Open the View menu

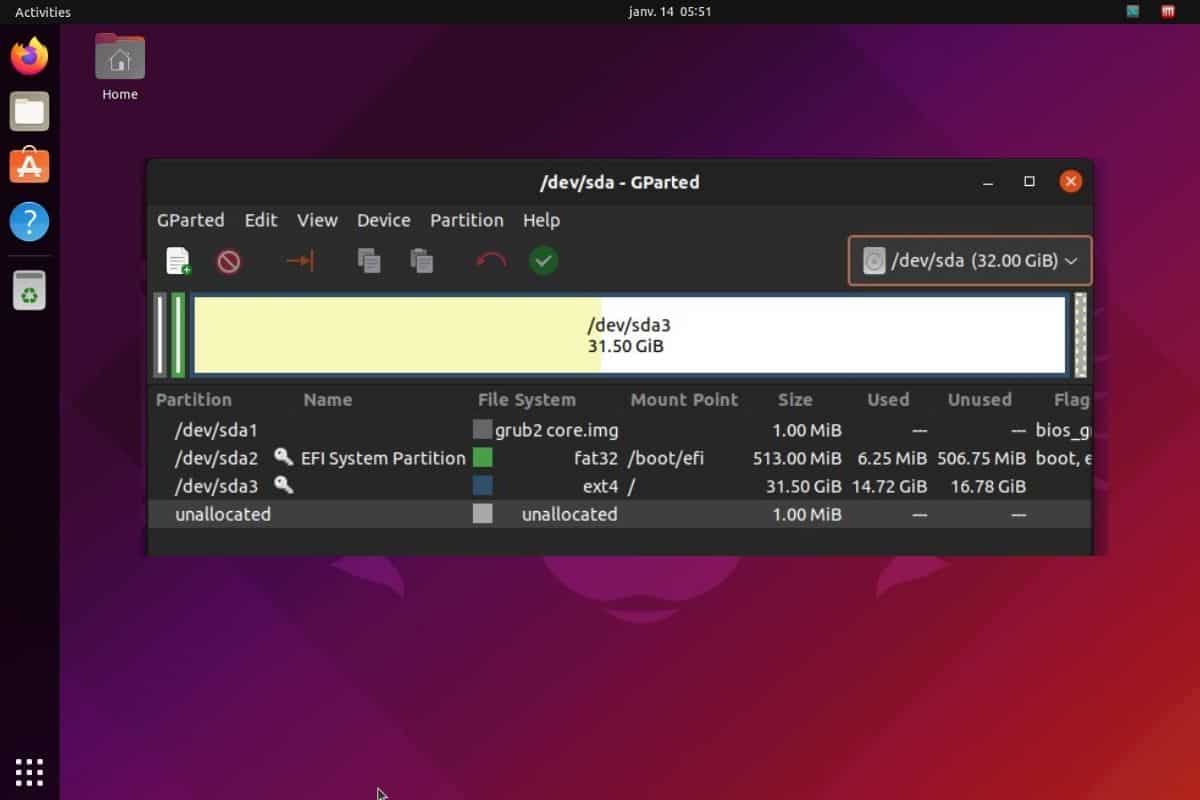[316, 220]
